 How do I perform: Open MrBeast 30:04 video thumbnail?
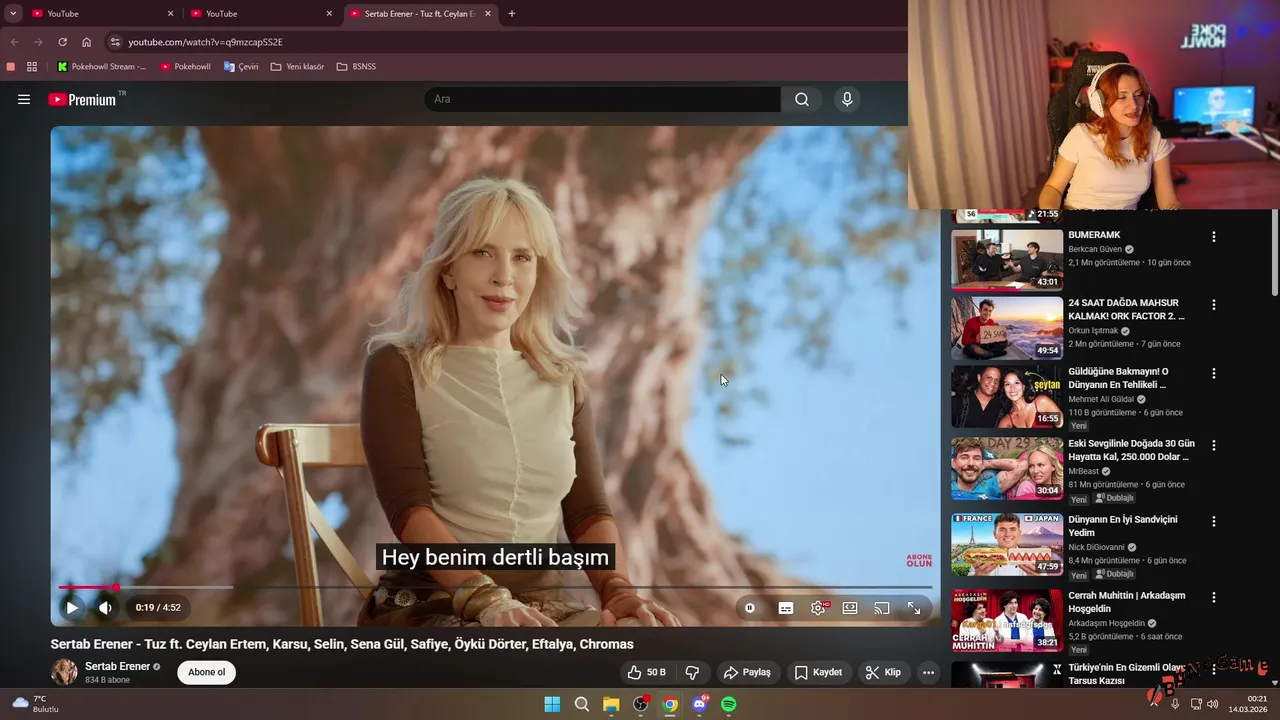click(1007, 468)
